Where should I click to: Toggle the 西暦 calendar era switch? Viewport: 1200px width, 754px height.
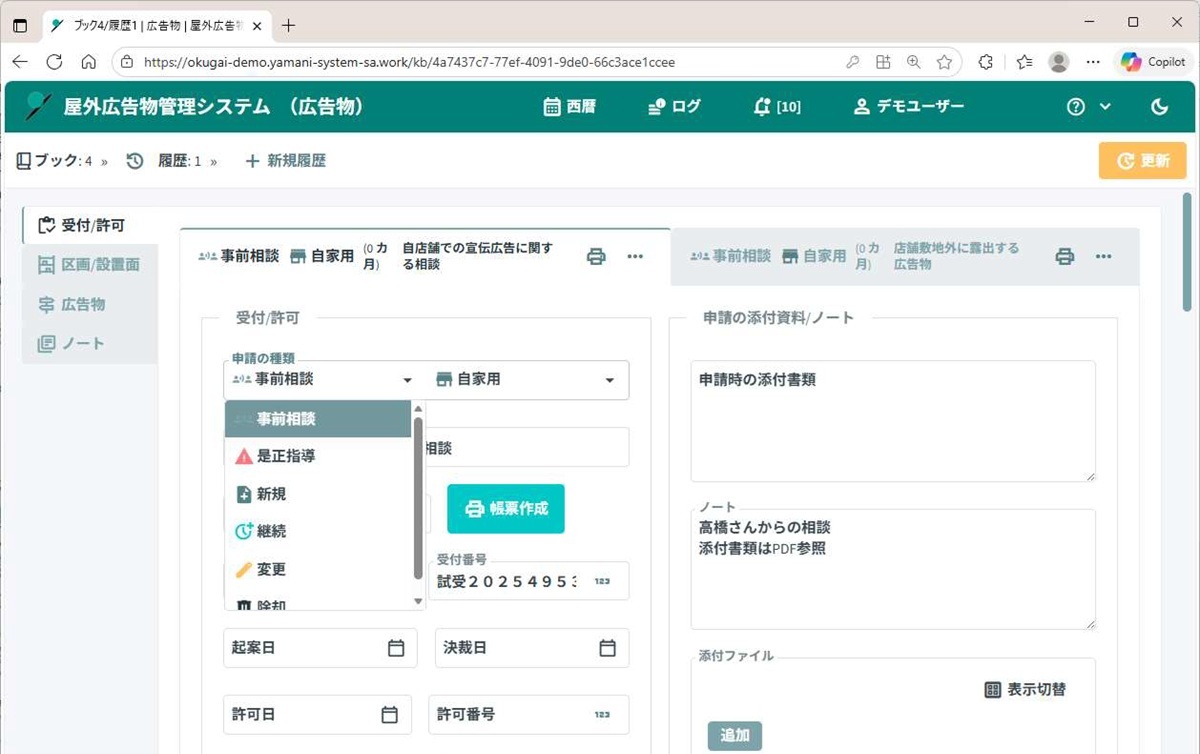569,107
